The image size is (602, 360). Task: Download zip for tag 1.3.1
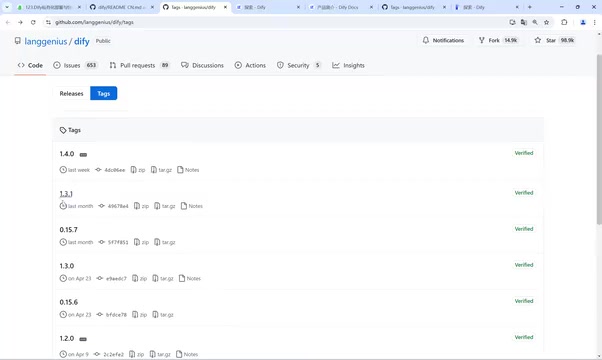point(141,206)
